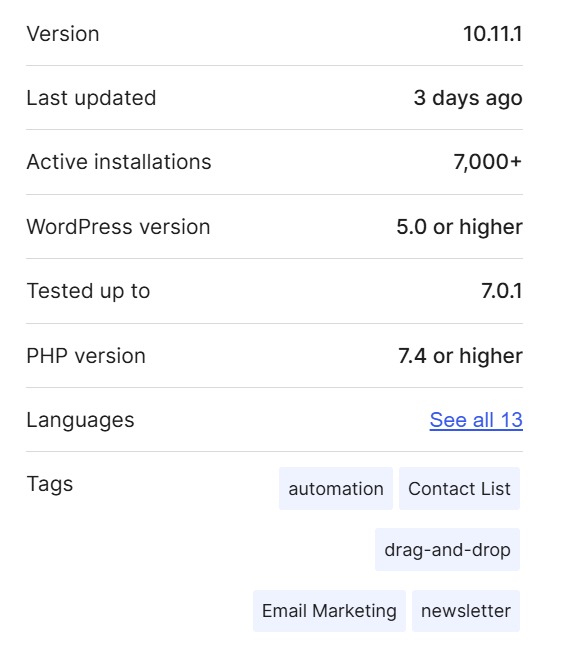Click the 'Languages' row label

(80, 420)
